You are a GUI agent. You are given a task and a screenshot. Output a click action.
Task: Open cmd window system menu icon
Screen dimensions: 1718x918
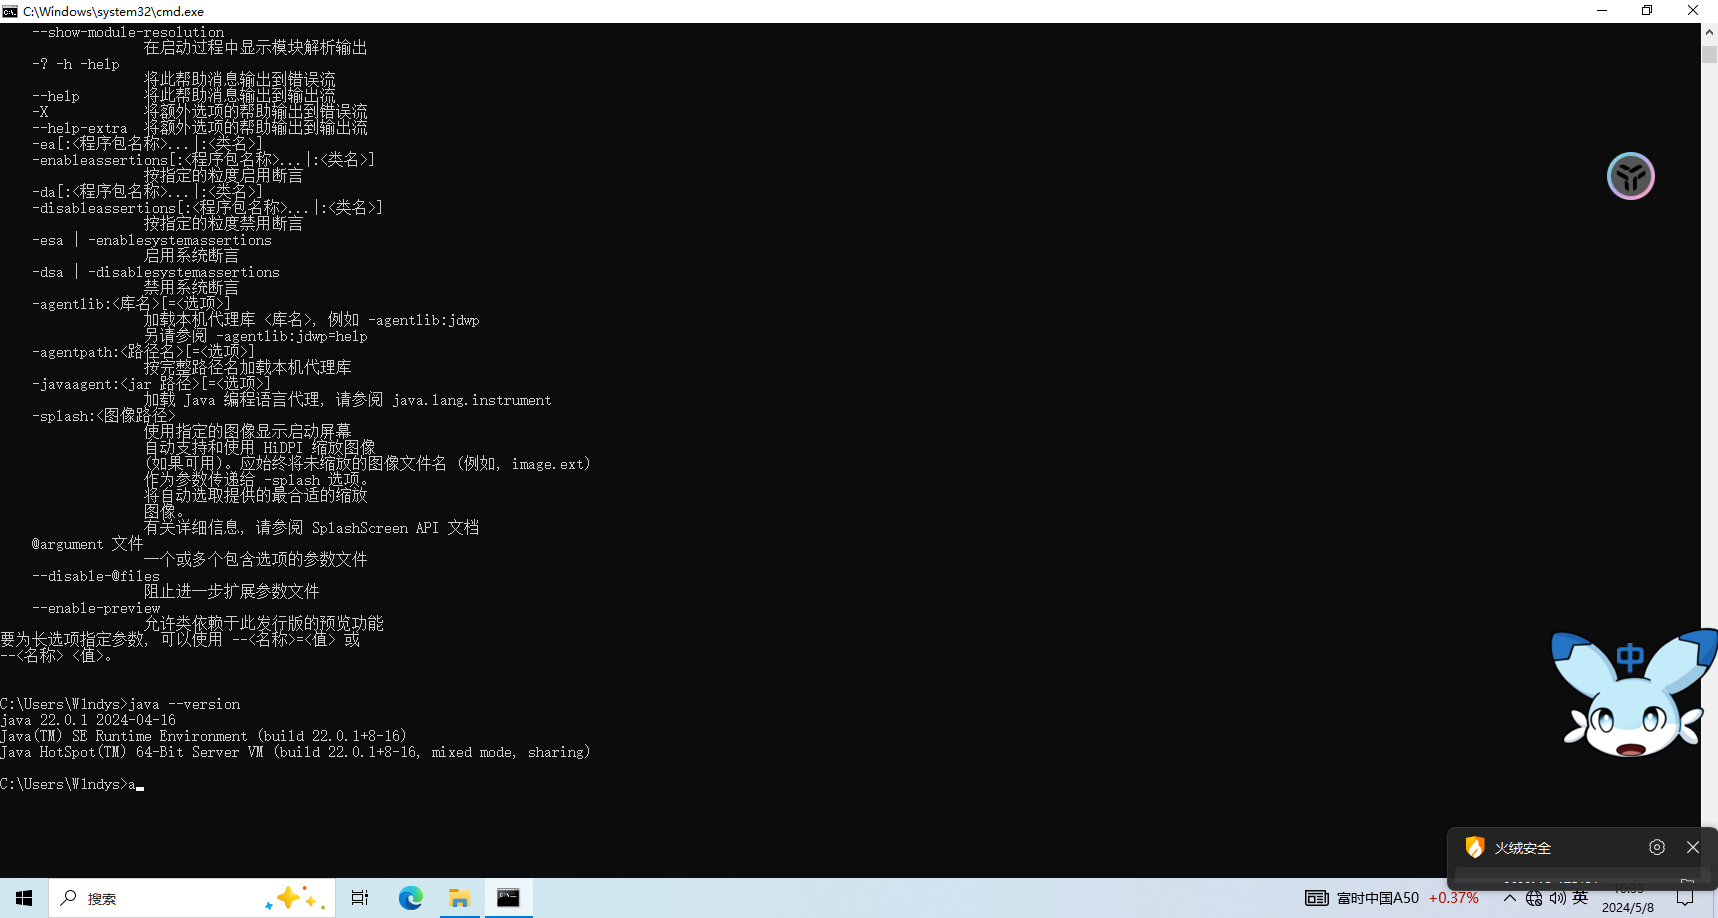[10, 11]
